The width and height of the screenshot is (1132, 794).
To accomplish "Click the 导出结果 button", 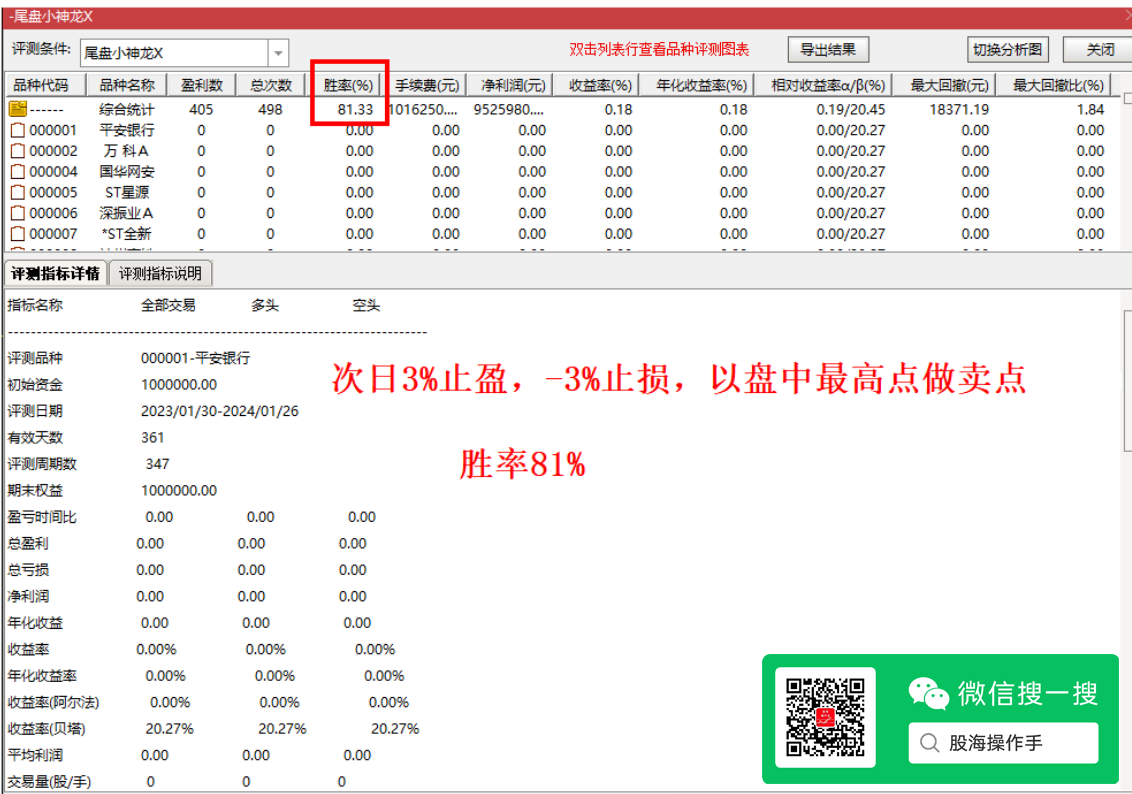I will point(828,50).
